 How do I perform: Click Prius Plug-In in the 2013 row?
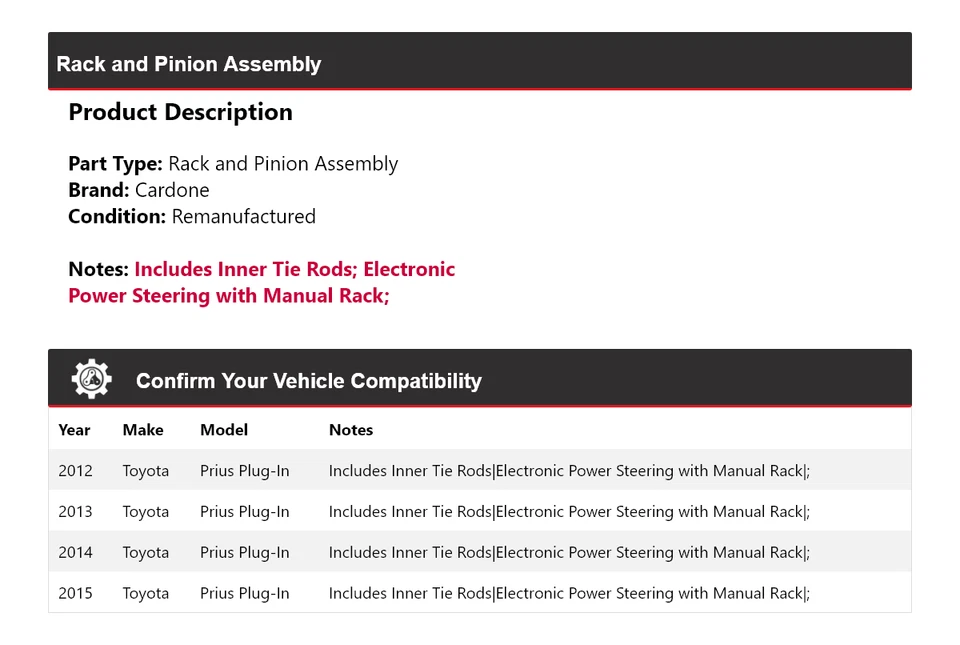click(x=245, y=512)
